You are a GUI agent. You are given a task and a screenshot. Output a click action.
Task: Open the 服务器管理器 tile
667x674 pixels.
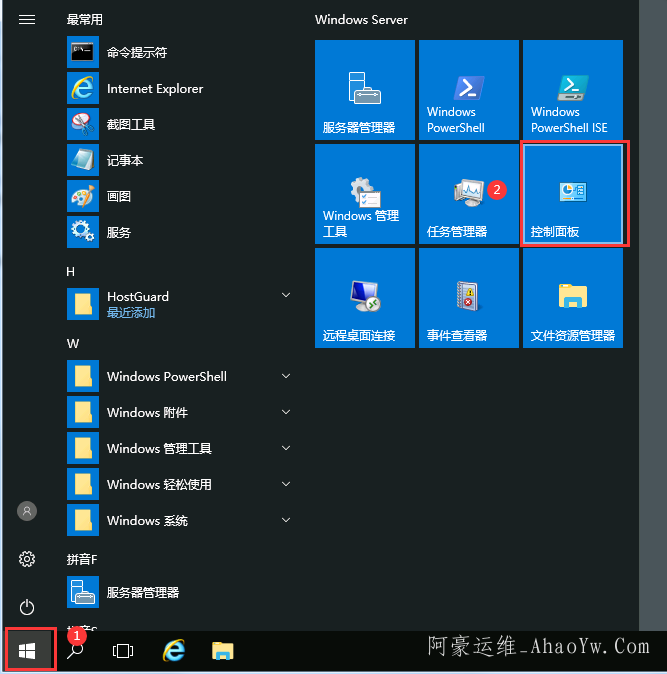pos(365,90)
